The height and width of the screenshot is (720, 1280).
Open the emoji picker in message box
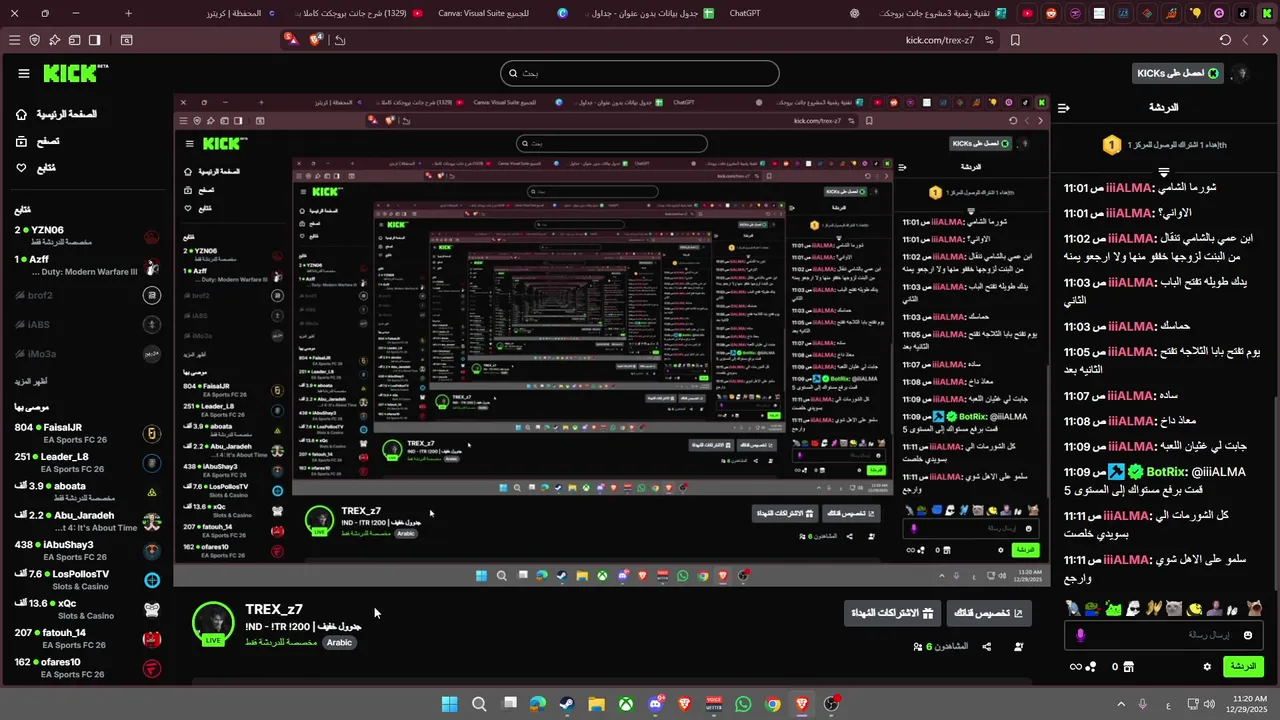pos(1247,635)
